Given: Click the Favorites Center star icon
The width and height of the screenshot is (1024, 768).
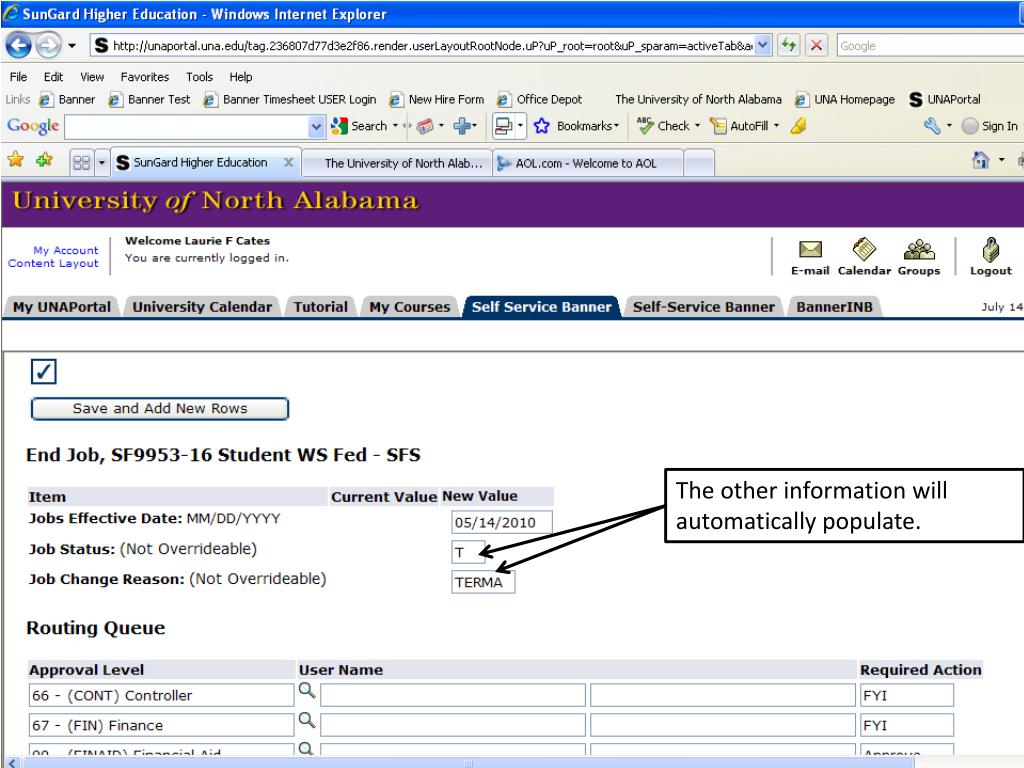Looking at the screenshot, I should [x=16, y=160].
